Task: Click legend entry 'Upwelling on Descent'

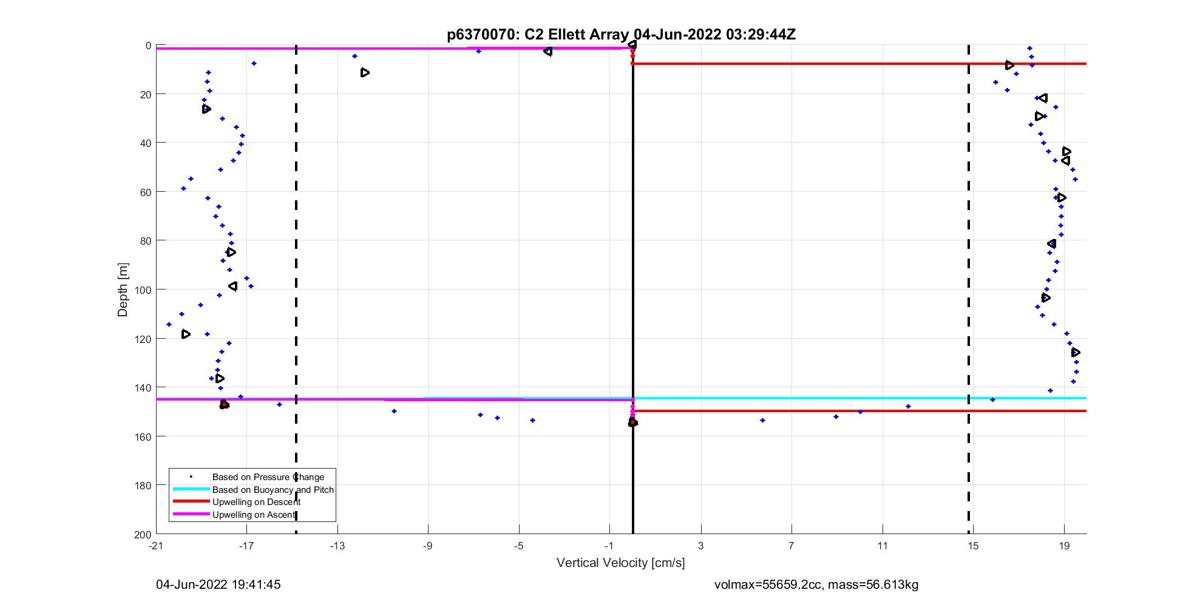Action: pyautogui.click(x=258, y=501)
